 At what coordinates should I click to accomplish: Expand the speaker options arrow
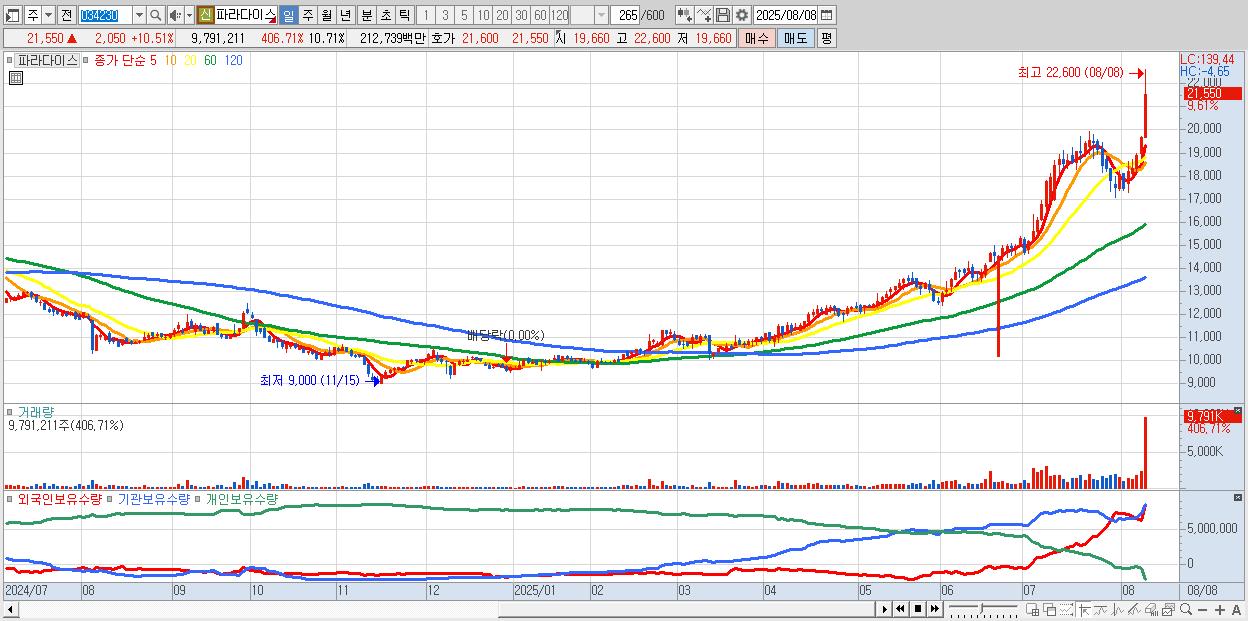[x=189, y=15]
